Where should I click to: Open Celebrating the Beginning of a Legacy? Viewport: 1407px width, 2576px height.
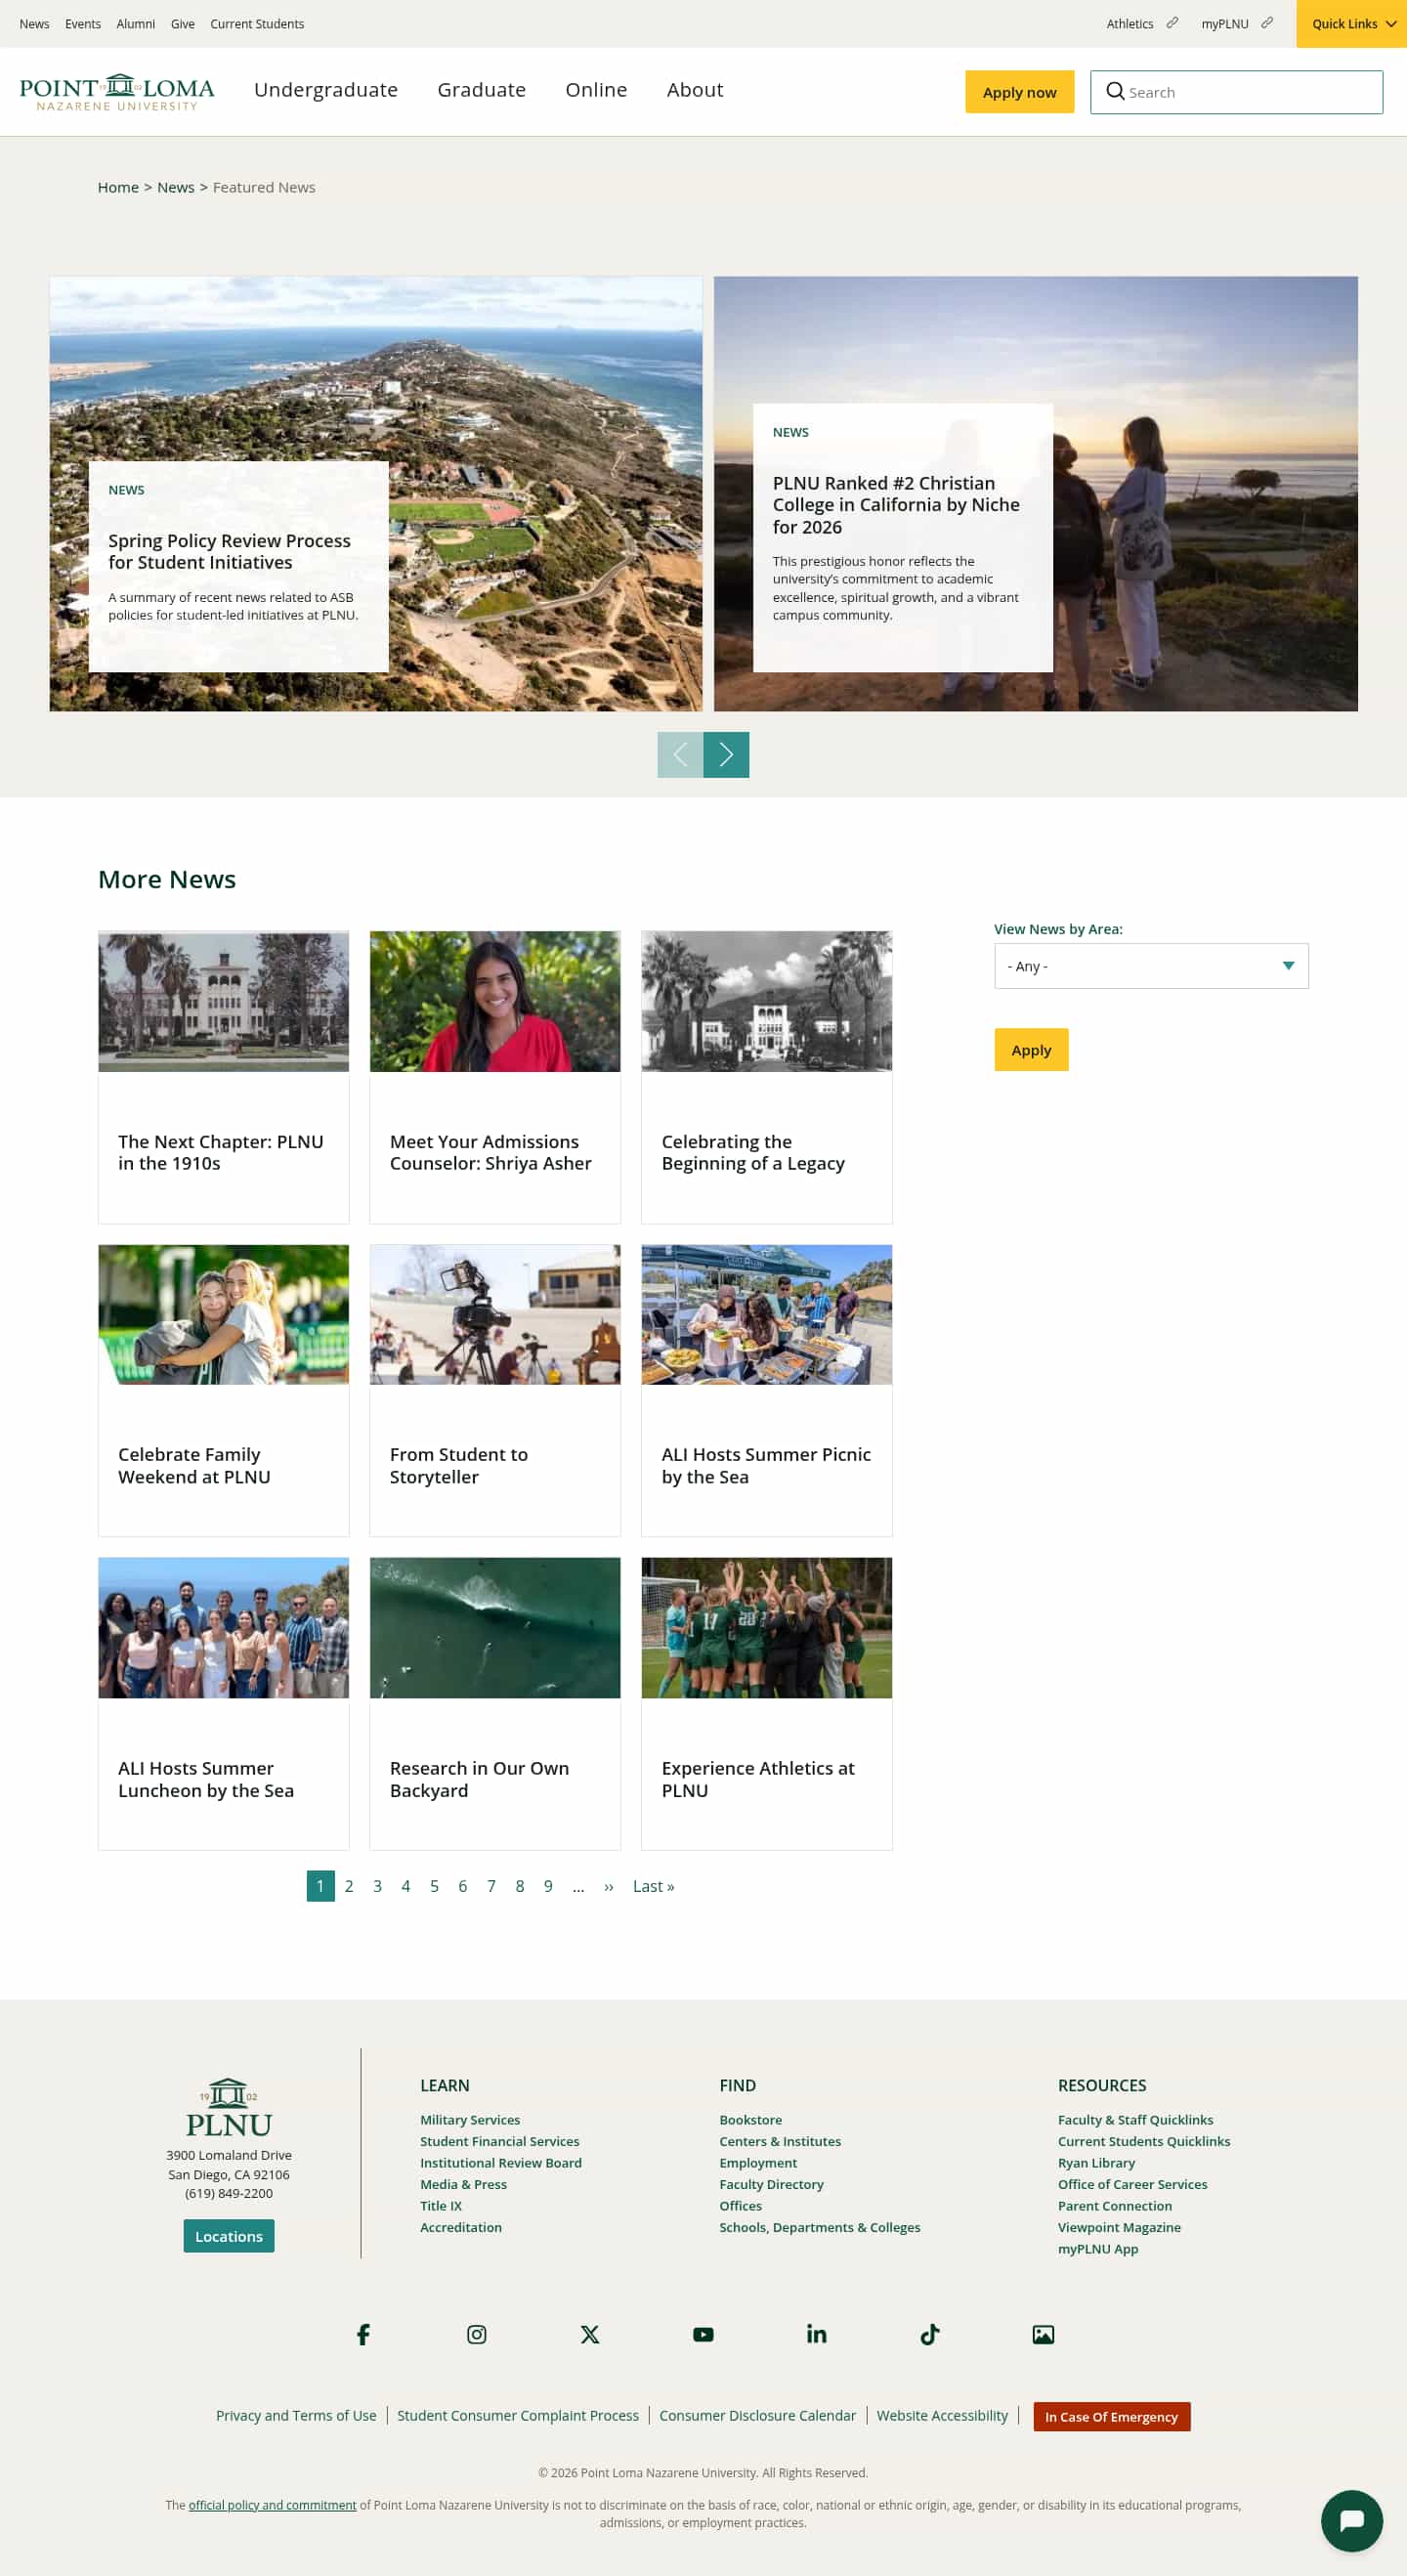pos(753,1153)
